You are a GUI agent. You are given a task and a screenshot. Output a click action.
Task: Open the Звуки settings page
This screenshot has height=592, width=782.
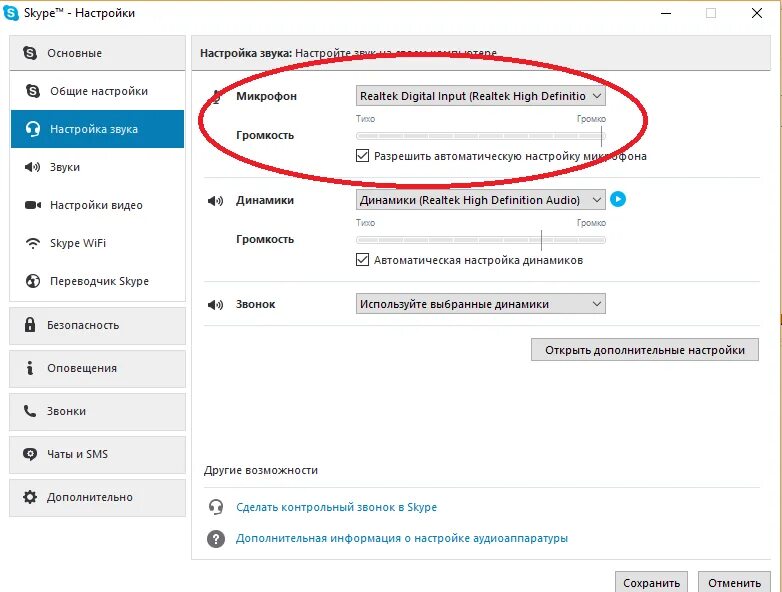click(x=97, y=167)
